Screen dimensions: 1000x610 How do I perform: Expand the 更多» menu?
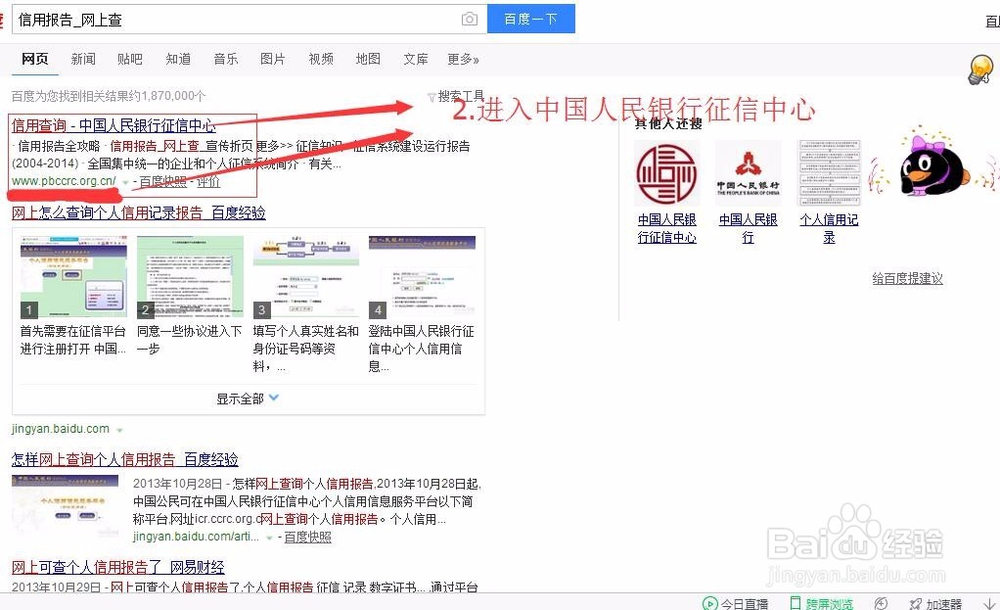coord(463,59)
